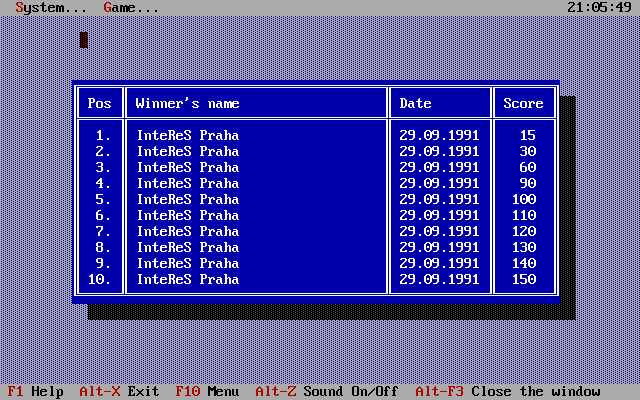
Task: Select position 1. in the table
Action: coord(103,135)
